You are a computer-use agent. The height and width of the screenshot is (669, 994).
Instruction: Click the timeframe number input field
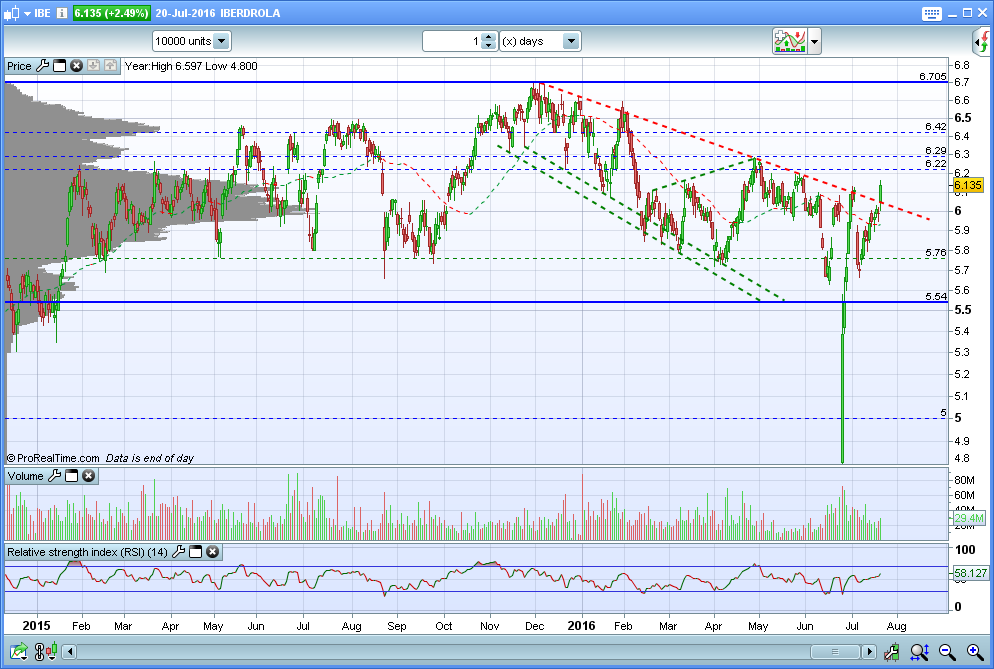453,41
